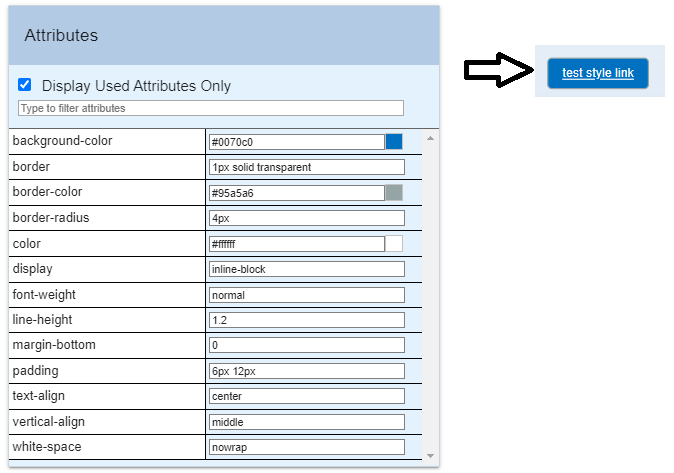Click the vertical-align value field
Viewport: 674px width, 473px height.
pyautogui.click(x=307, y=422)
